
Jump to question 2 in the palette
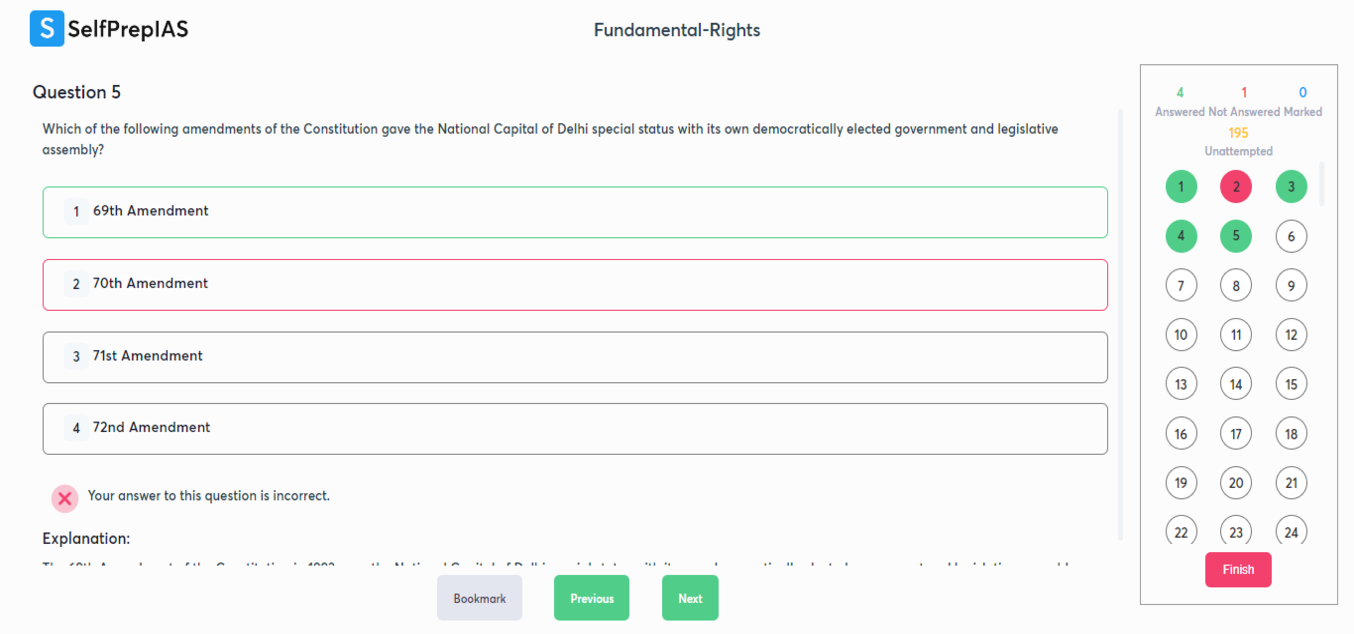[x=1236, y=187]
